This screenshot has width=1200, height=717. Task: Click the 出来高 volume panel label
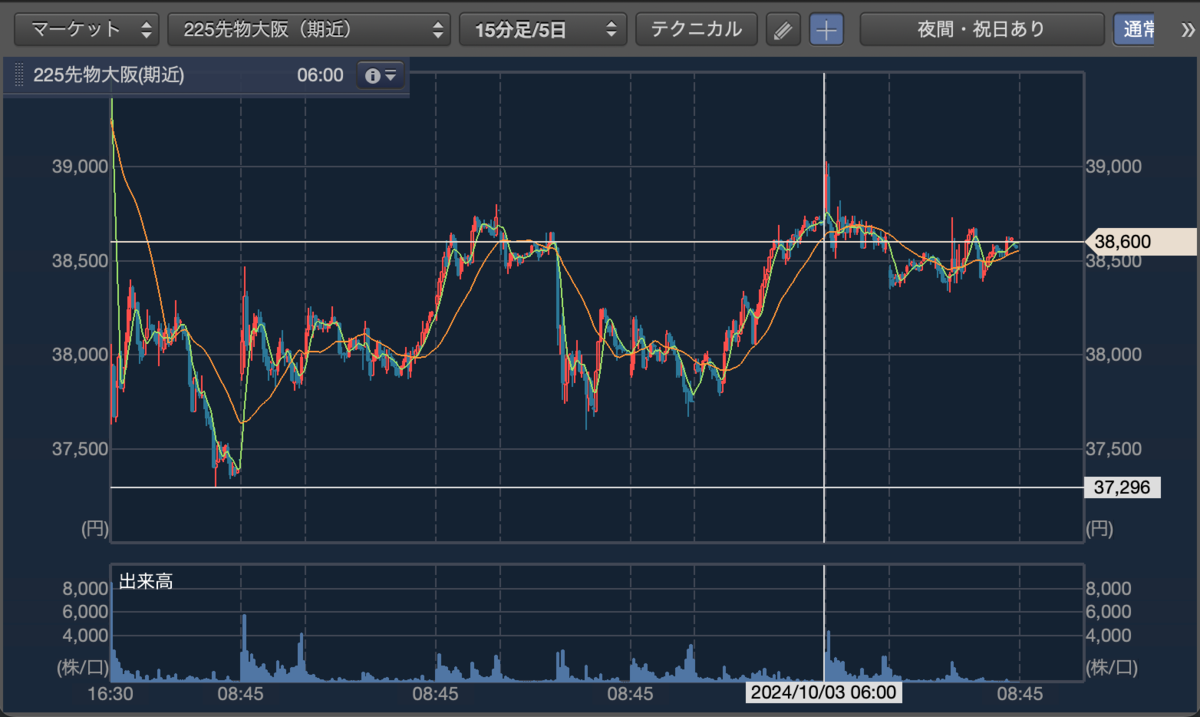click(146, 581)
